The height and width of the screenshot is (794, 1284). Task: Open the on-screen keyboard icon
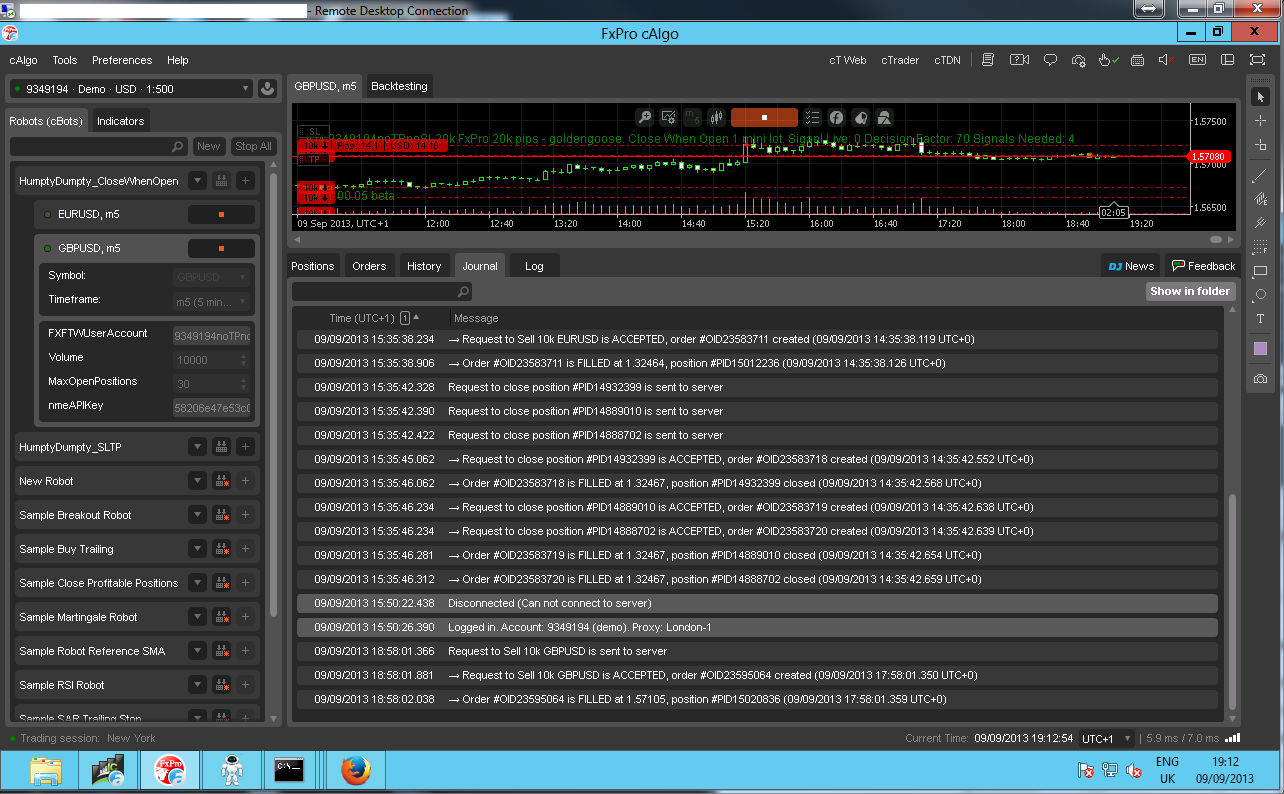1137,60
